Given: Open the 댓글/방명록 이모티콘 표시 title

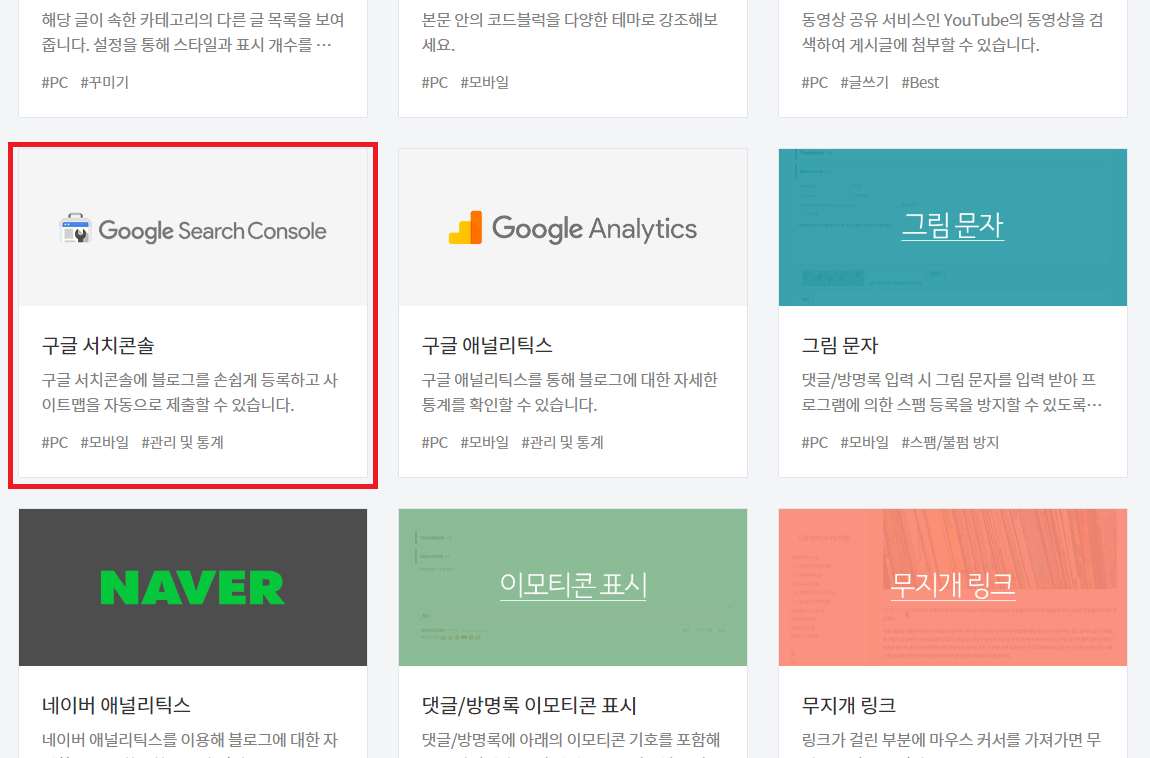Looking at the screenshot, I should tap(529, 705).
